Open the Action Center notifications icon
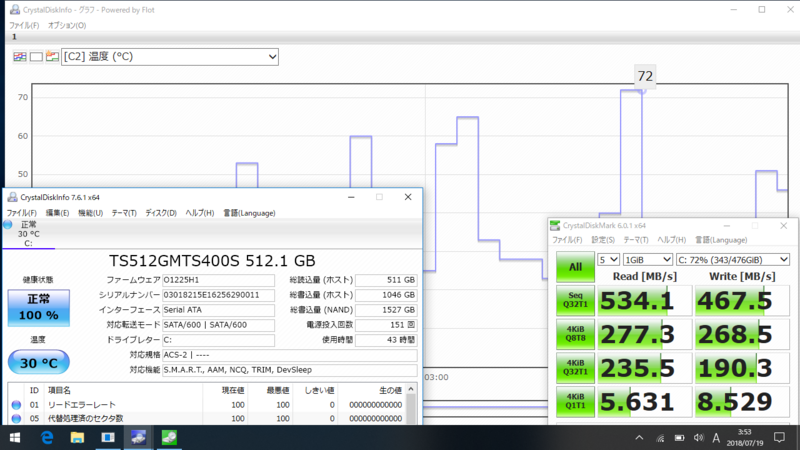 779,438
